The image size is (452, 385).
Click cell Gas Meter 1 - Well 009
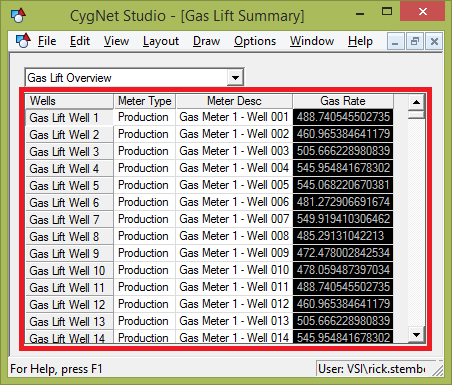coord(234,253)
